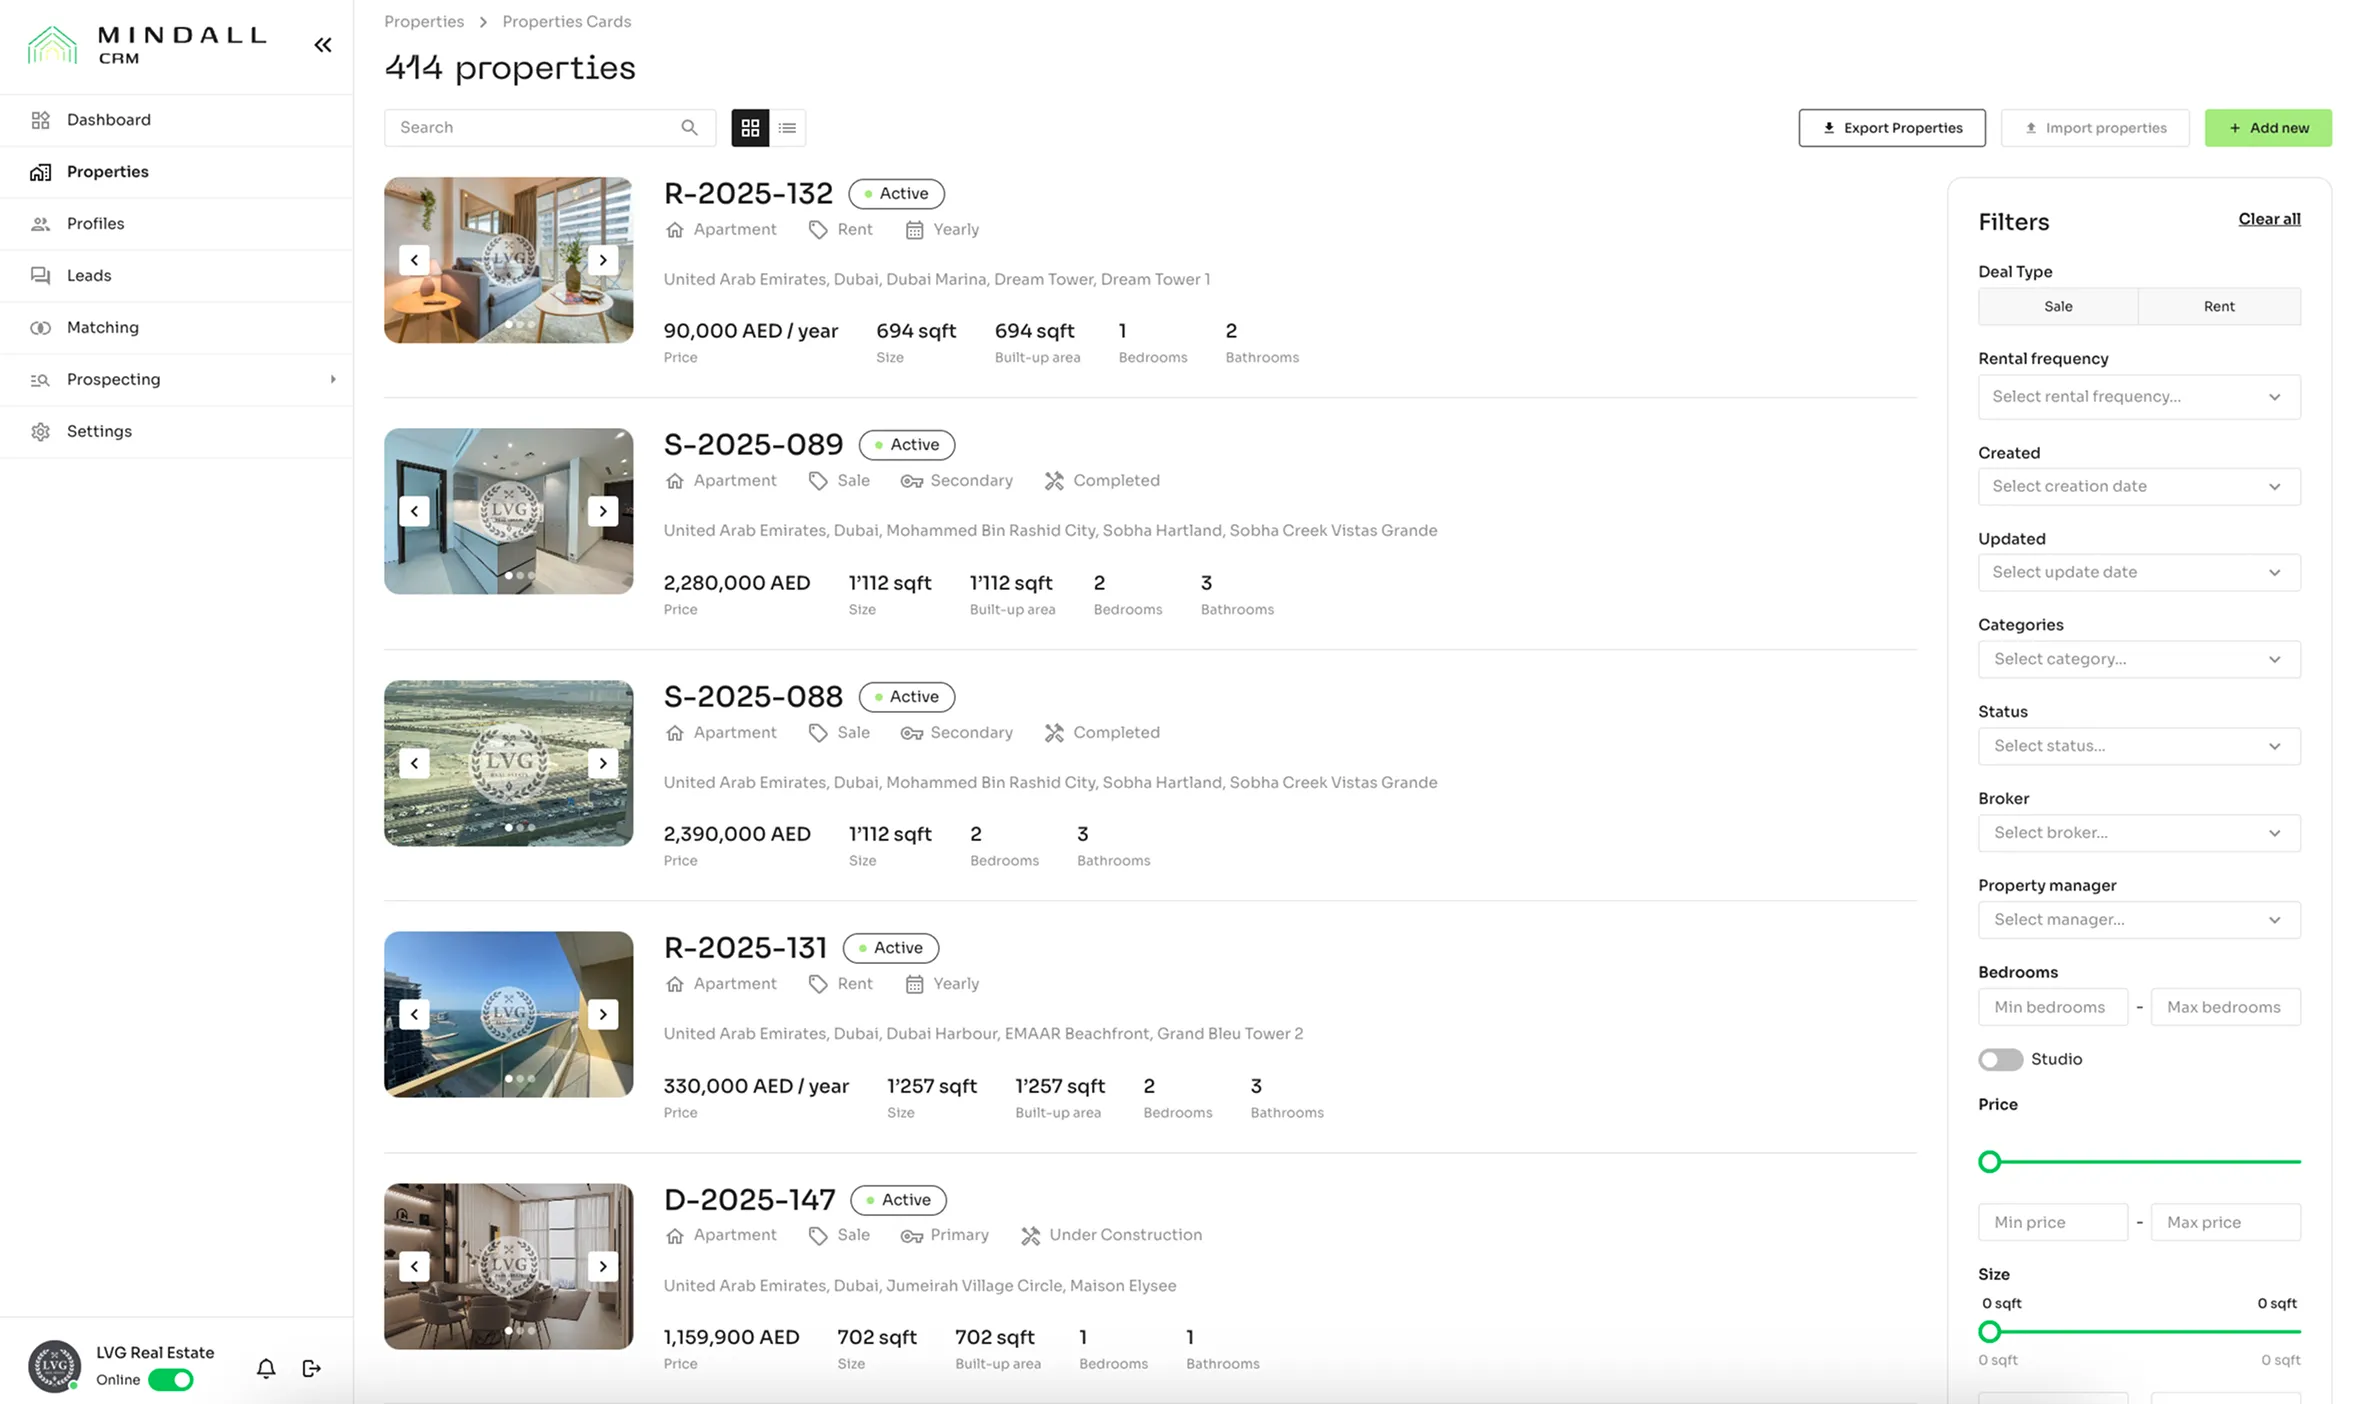
Task: Select the grid cards view icon
Action: pos(750,128)
